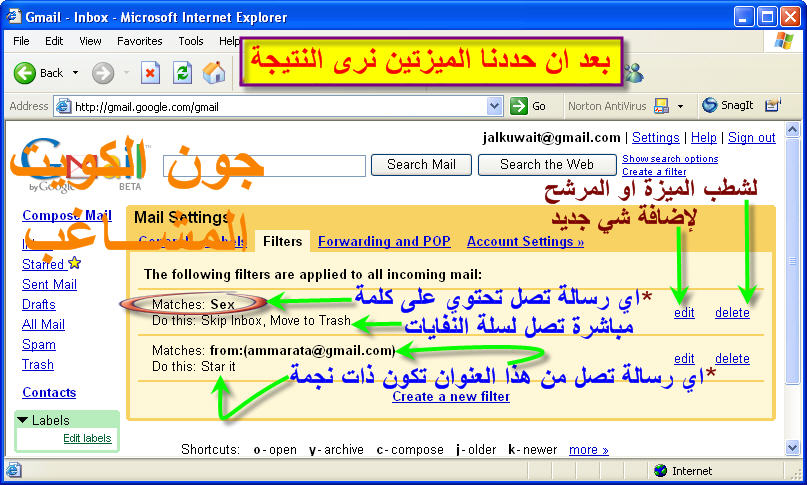807x485 pixels.
Task: Edit the Sex word filter
Action: point(684,313)
